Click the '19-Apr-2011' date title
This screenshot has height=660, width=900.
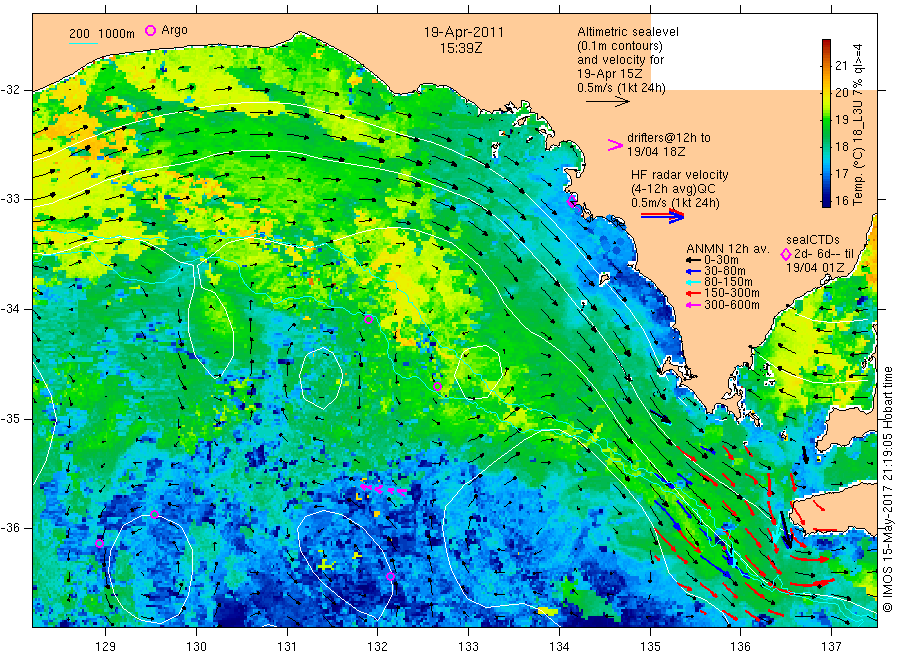click(x=464, y=32)
